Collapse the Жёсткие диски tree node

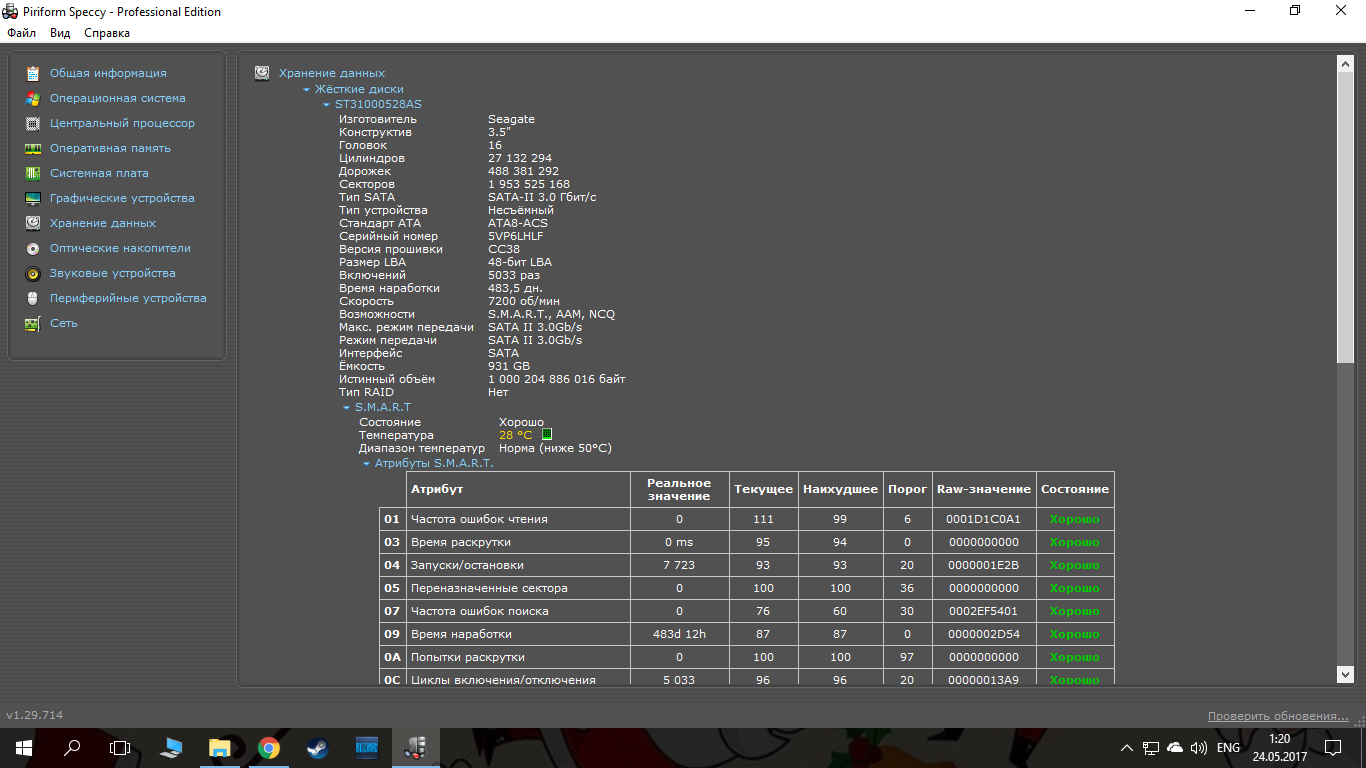click(306, 89)
